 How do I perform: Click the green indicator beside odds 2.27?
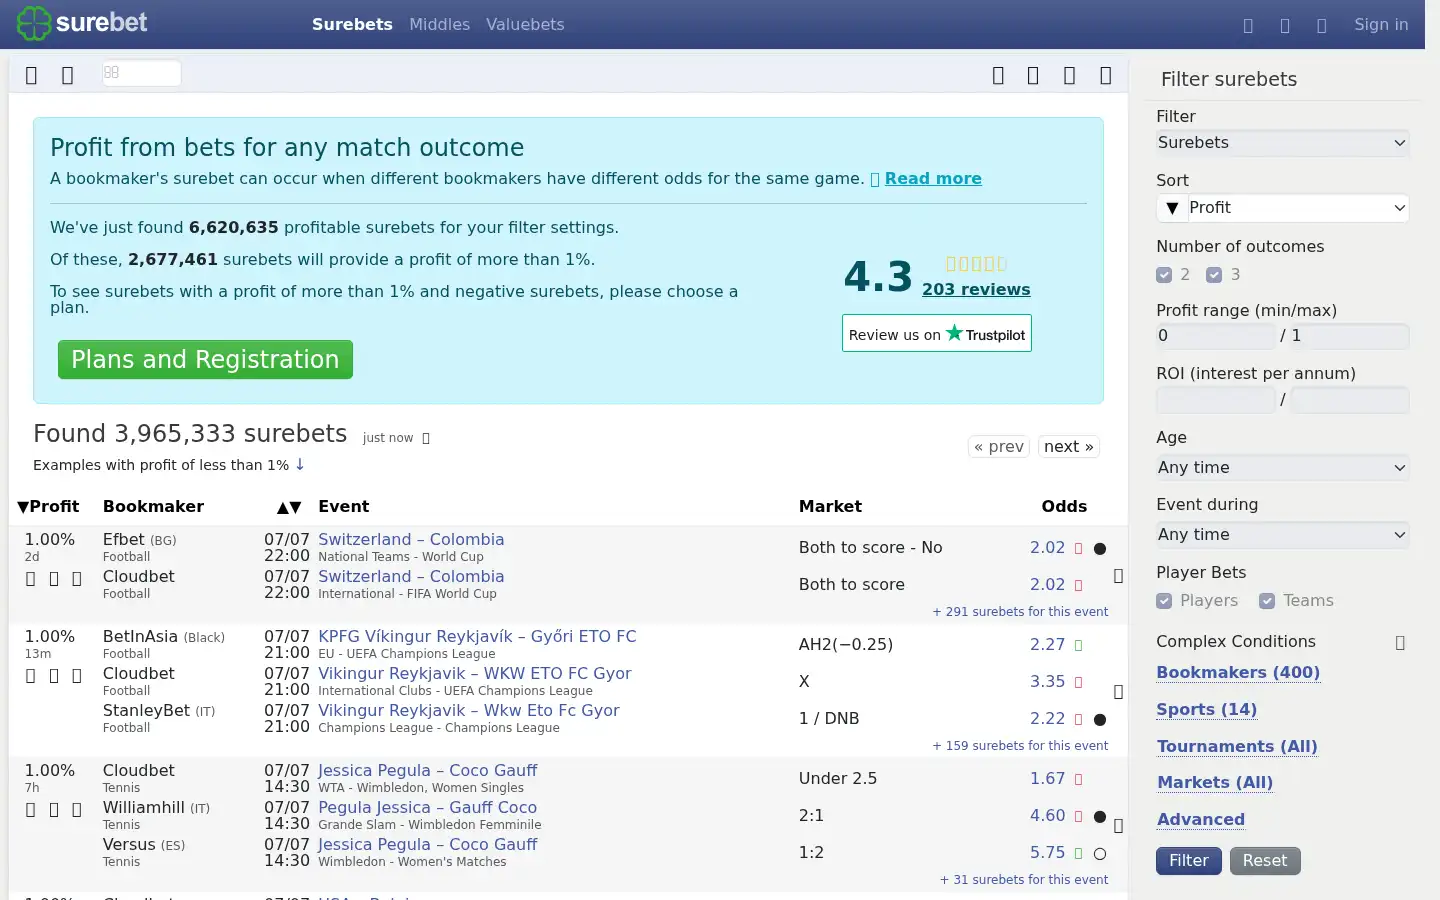[x=1079, y=646]
